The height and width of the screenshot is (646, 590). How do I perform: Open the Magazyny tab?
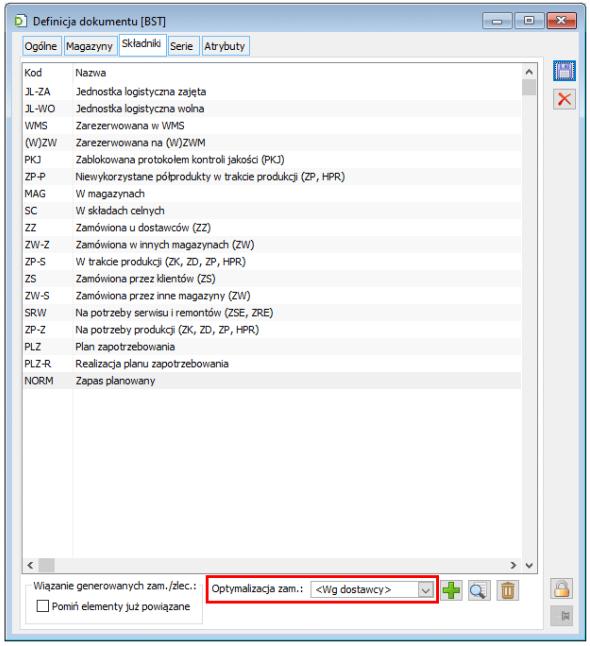pos(89,46)
